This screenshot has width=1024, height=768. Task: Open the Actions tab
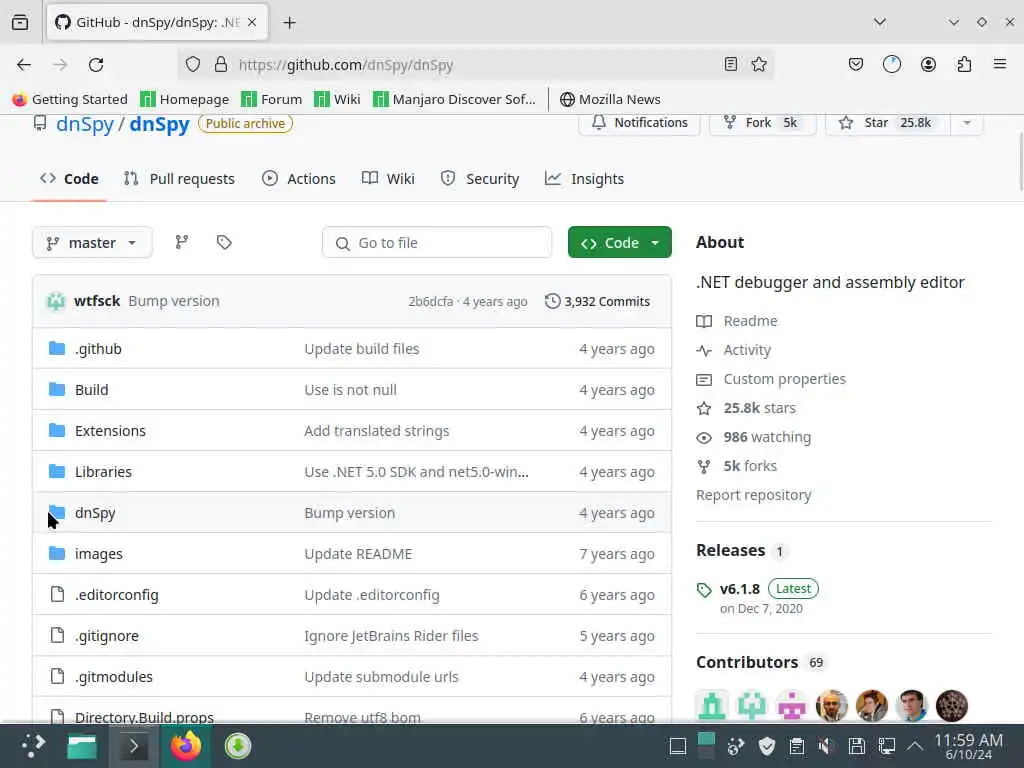[x=298, y=179]
